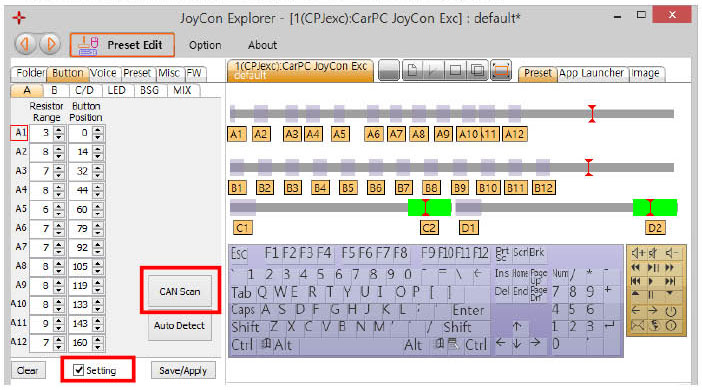The width and height of the screenshot is (702, 390).
Task: Click the play/pause media key icon
Action: tap(653, 268)
